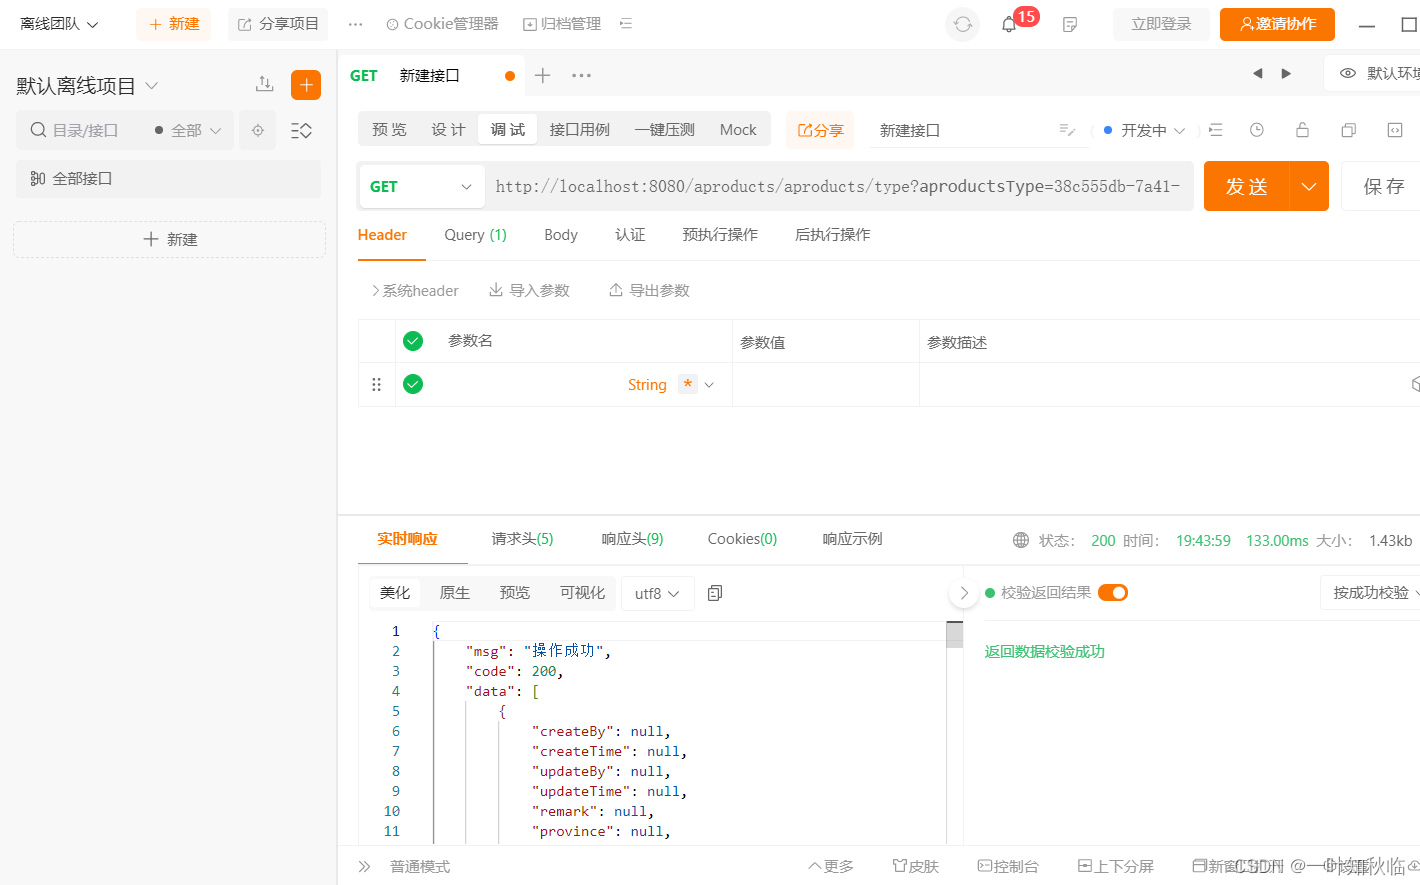Screen dimensions: 1420x885
Task: Disable the 校验返回结果 toggle
Action: [x=1112, y=592]
